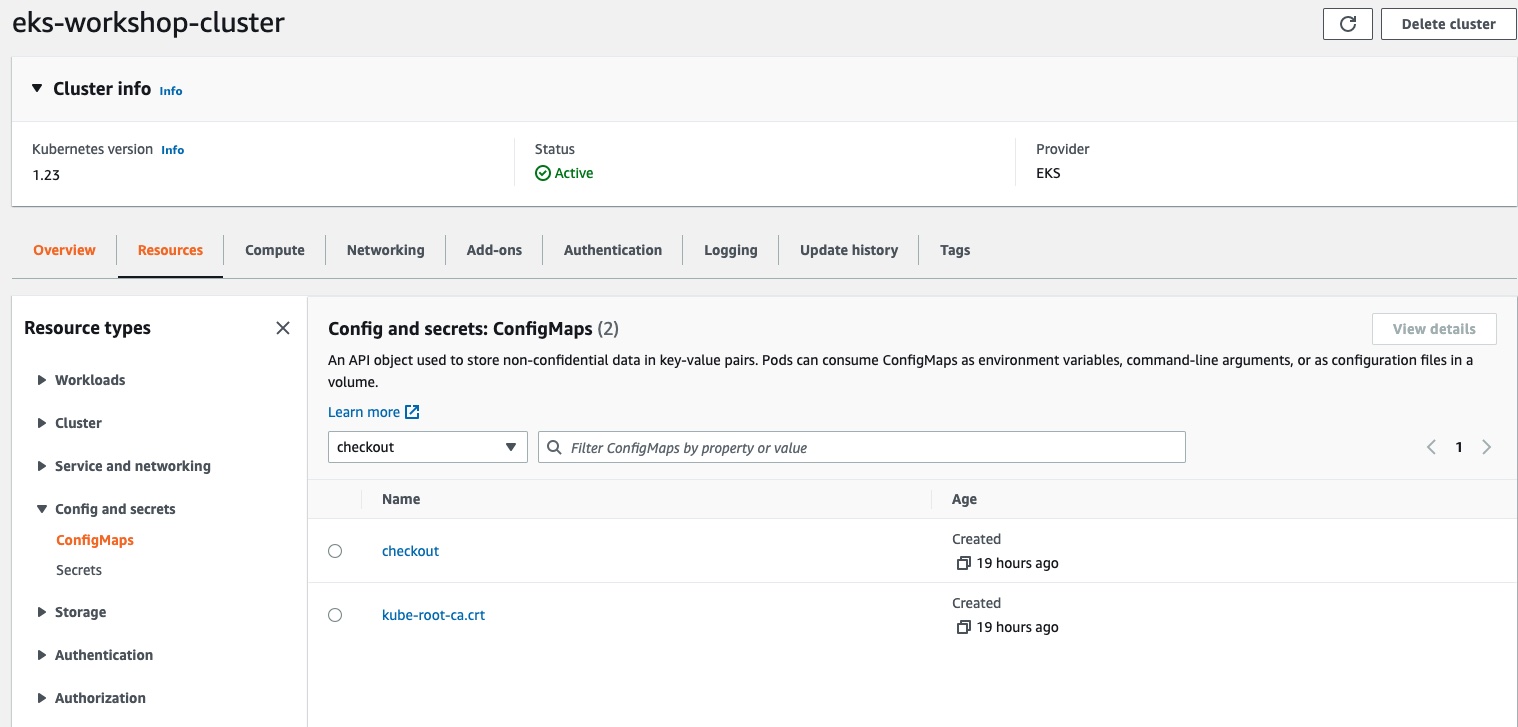
Task: Click the search magnifier icon in filter box
Action: pyautogui.click(x=554, y=448)
